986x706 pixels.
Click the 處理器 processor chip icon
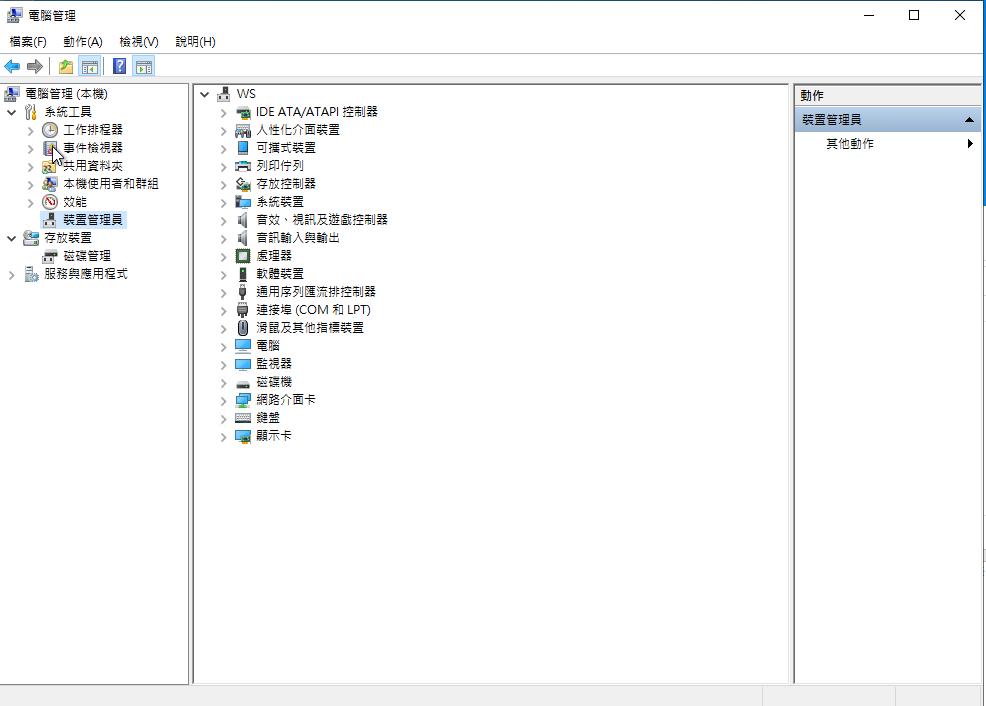[242, 256]
